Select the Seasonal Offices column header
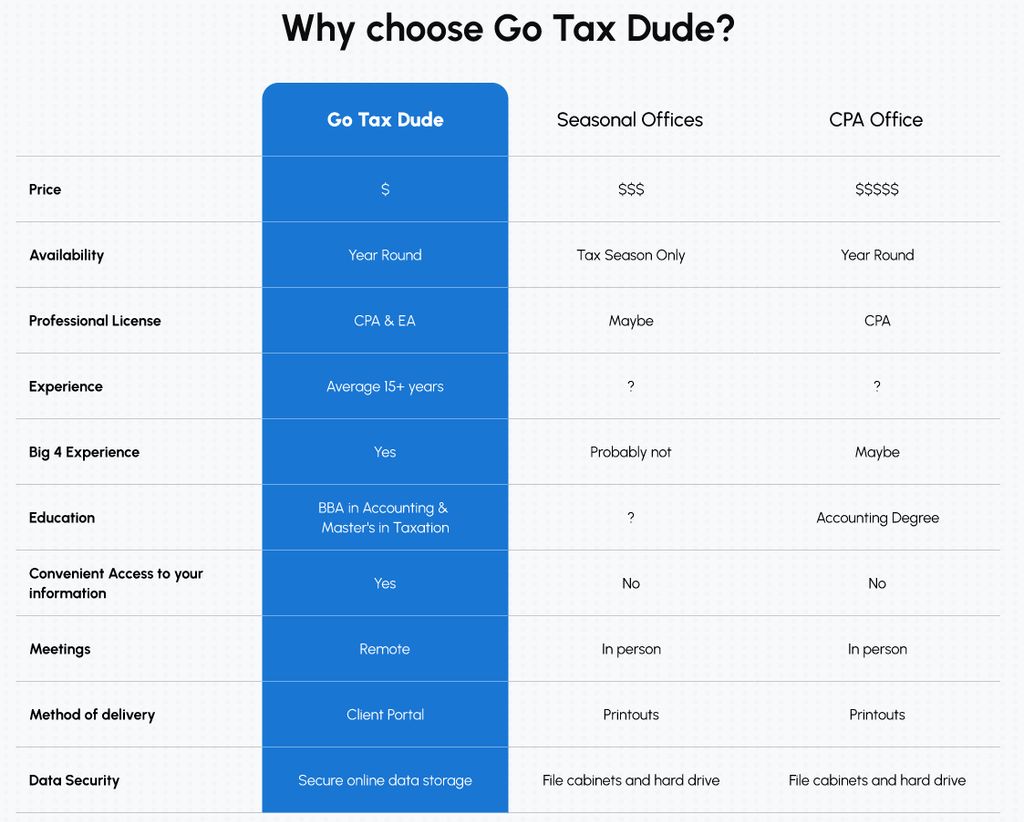 [630, 119]
